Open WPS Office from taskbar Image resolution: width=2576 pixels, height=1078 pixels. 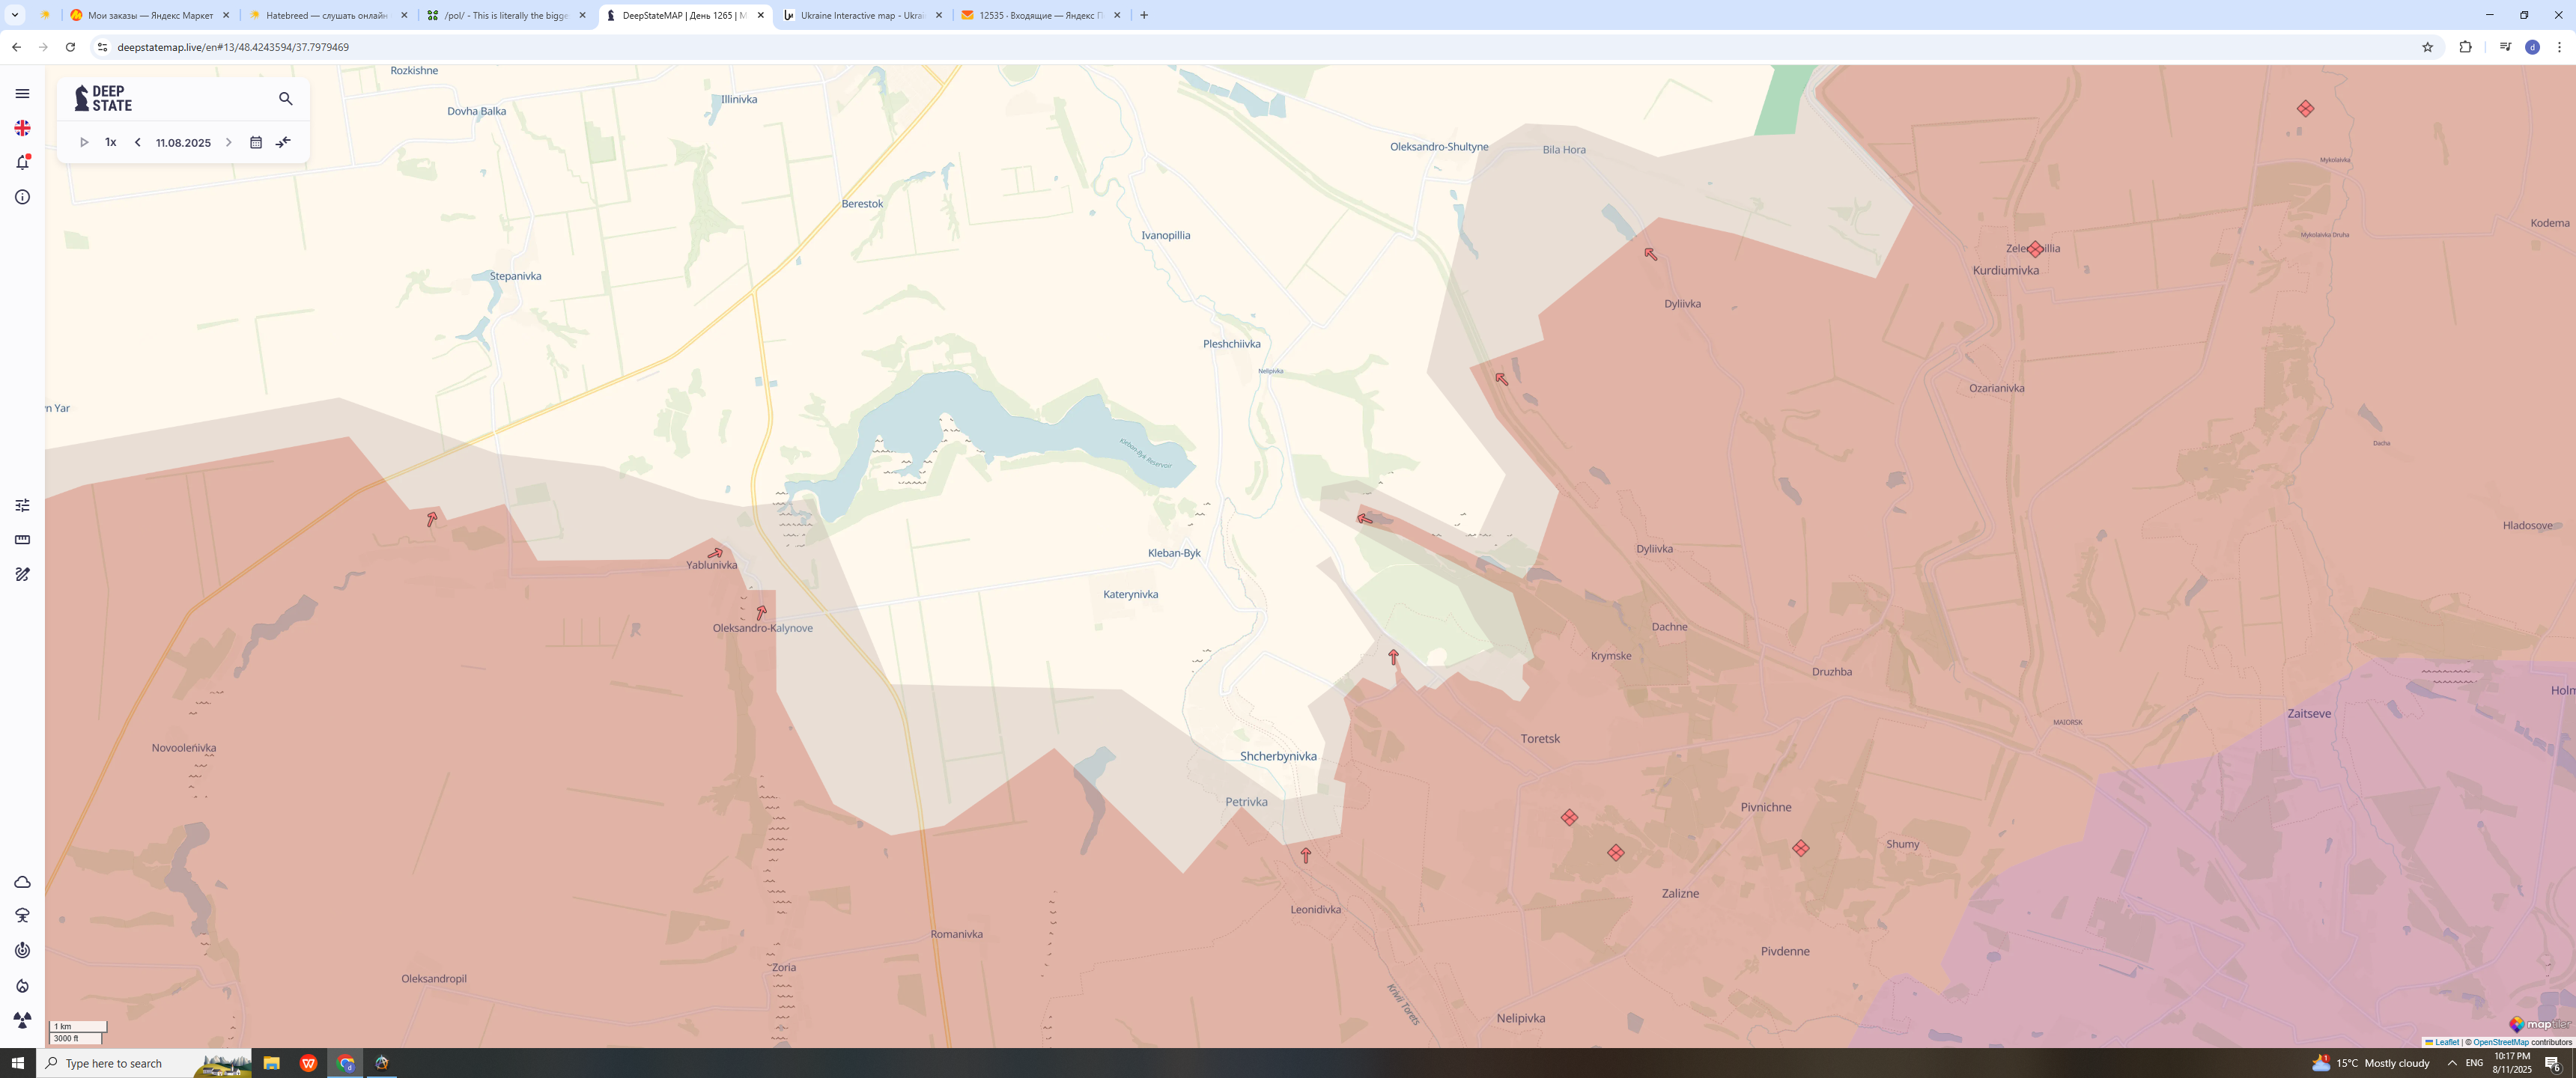click(309, 1063)
